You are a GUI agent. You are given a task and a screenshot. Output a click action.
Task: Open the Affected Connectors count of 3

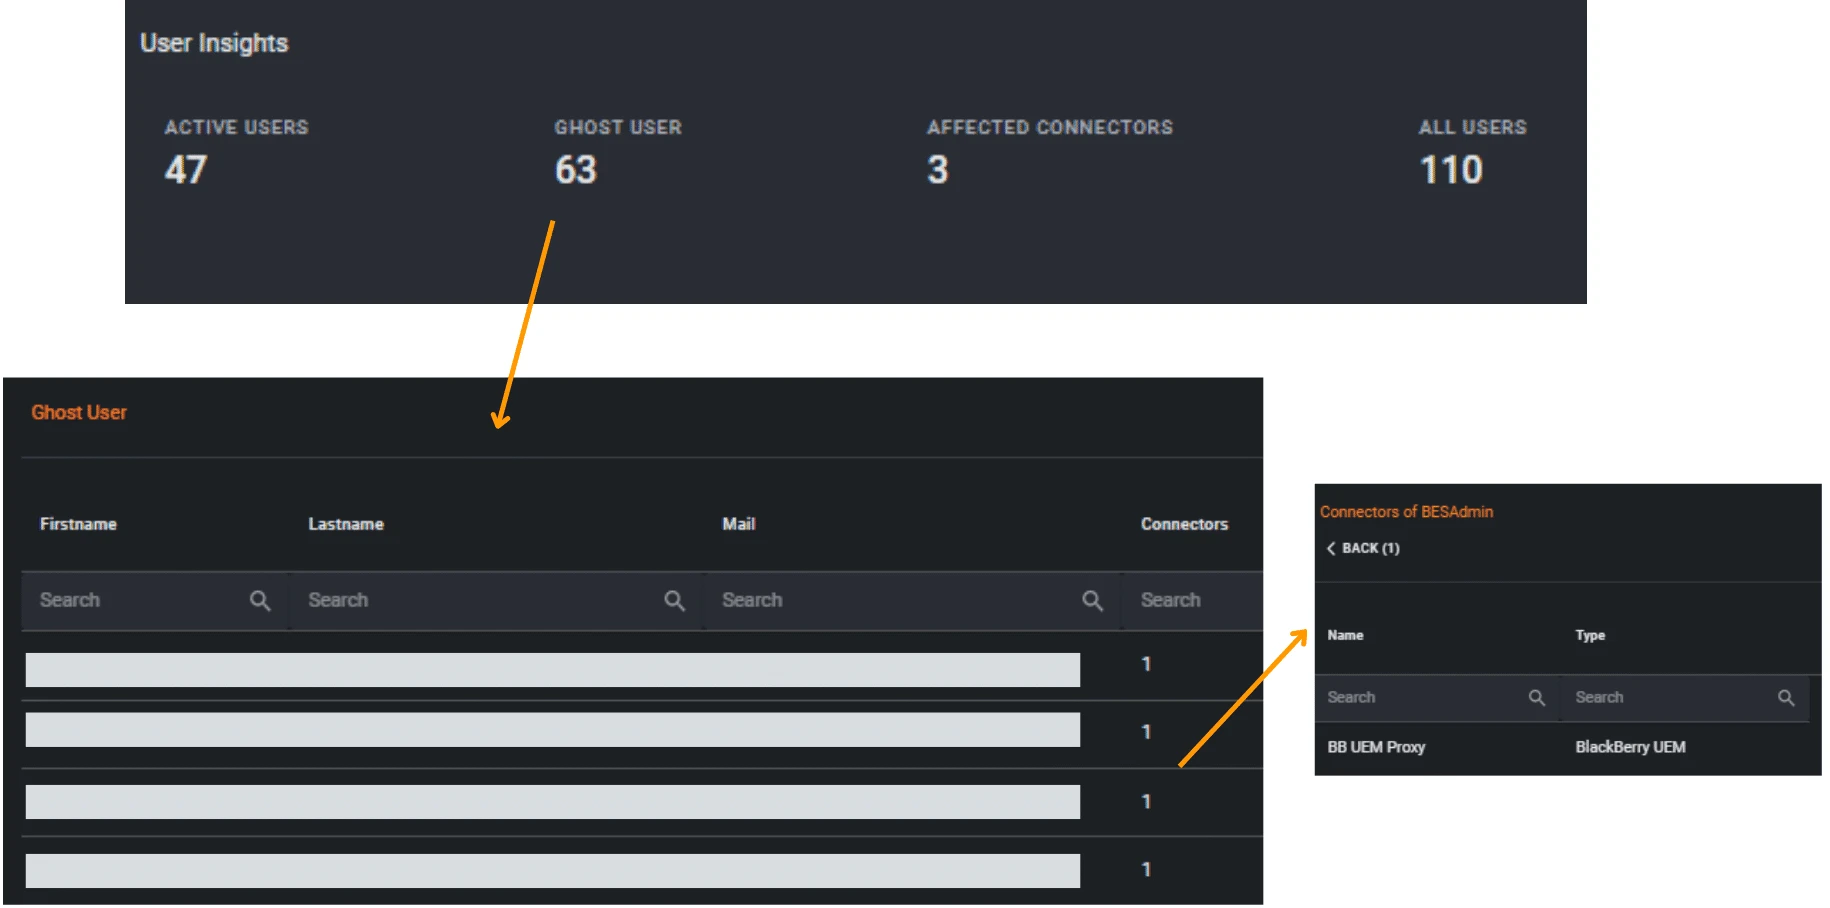point(937,170)
